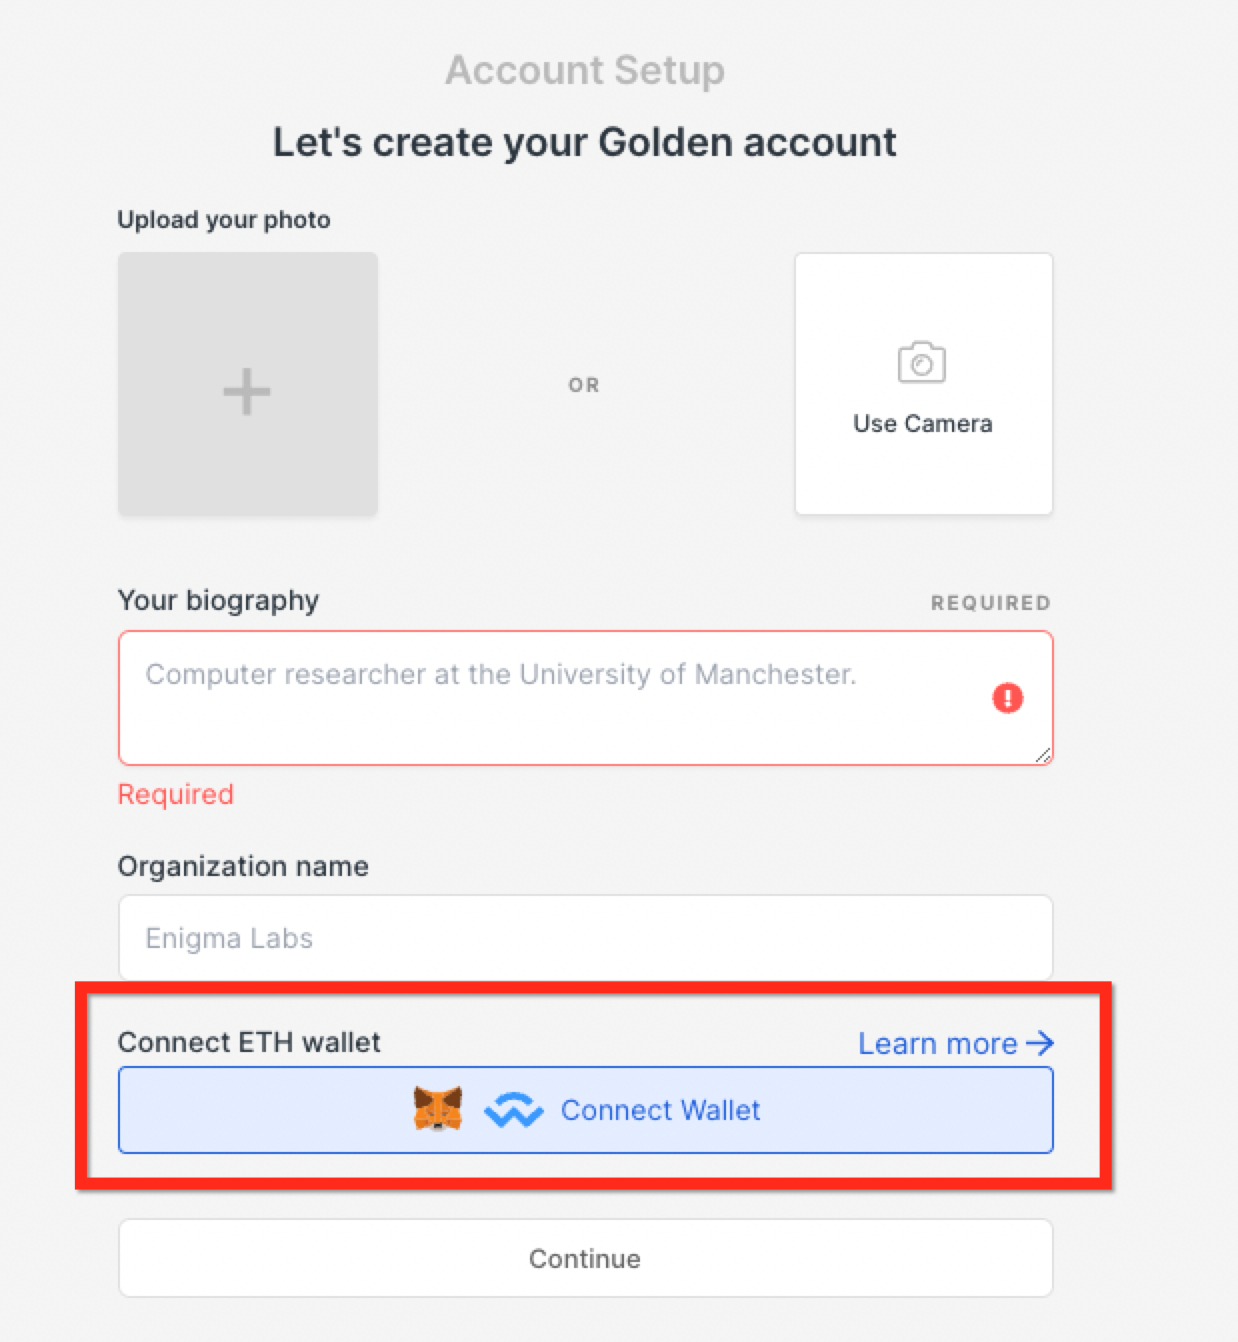Click the Upload your photo label

[224, 220]
